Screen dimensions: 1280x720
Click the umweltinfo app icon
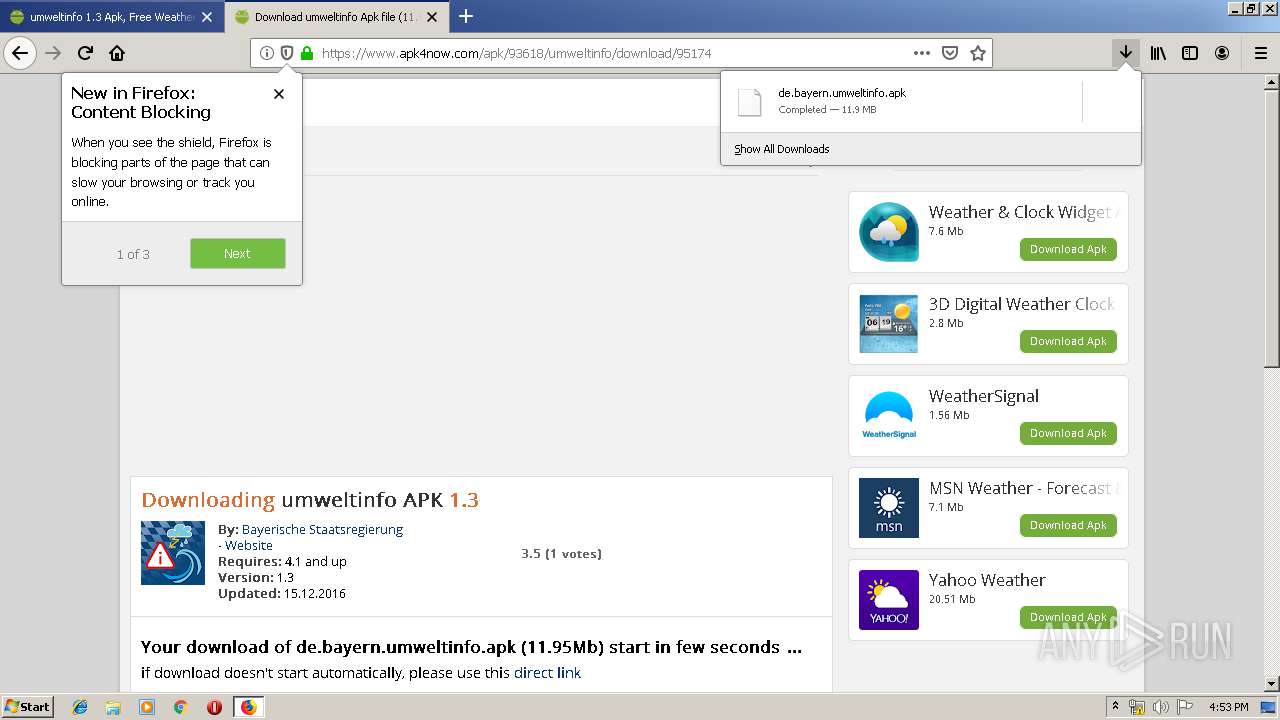[x=173, y=553]
